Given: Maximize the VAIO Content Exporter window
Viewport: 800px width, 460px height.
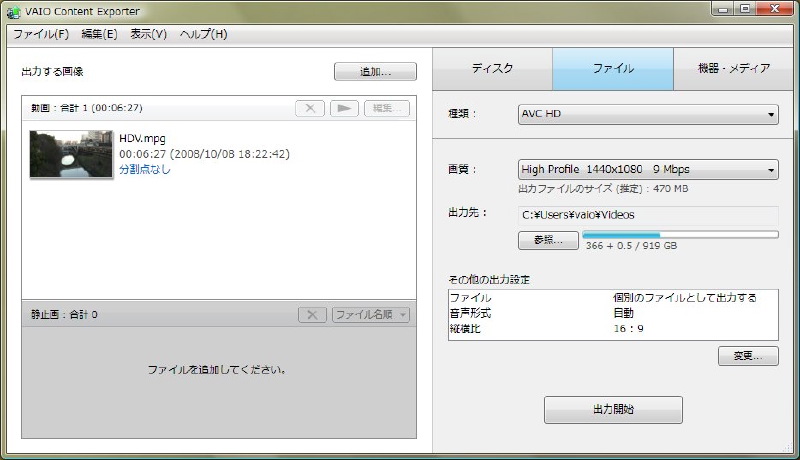Looking at the screenshot, I should click(x=745, y=9).
